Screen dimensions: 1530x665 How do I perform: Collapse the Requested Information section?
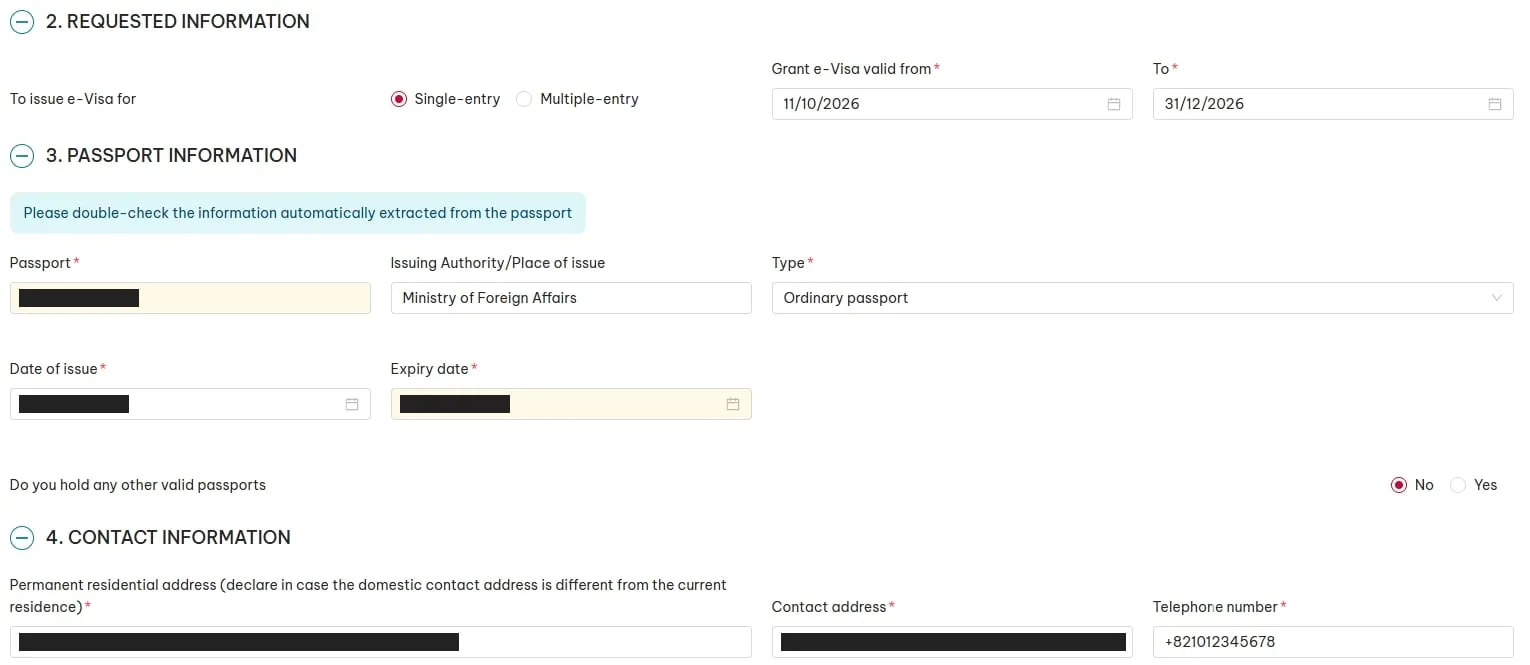[x=22, y=22]
